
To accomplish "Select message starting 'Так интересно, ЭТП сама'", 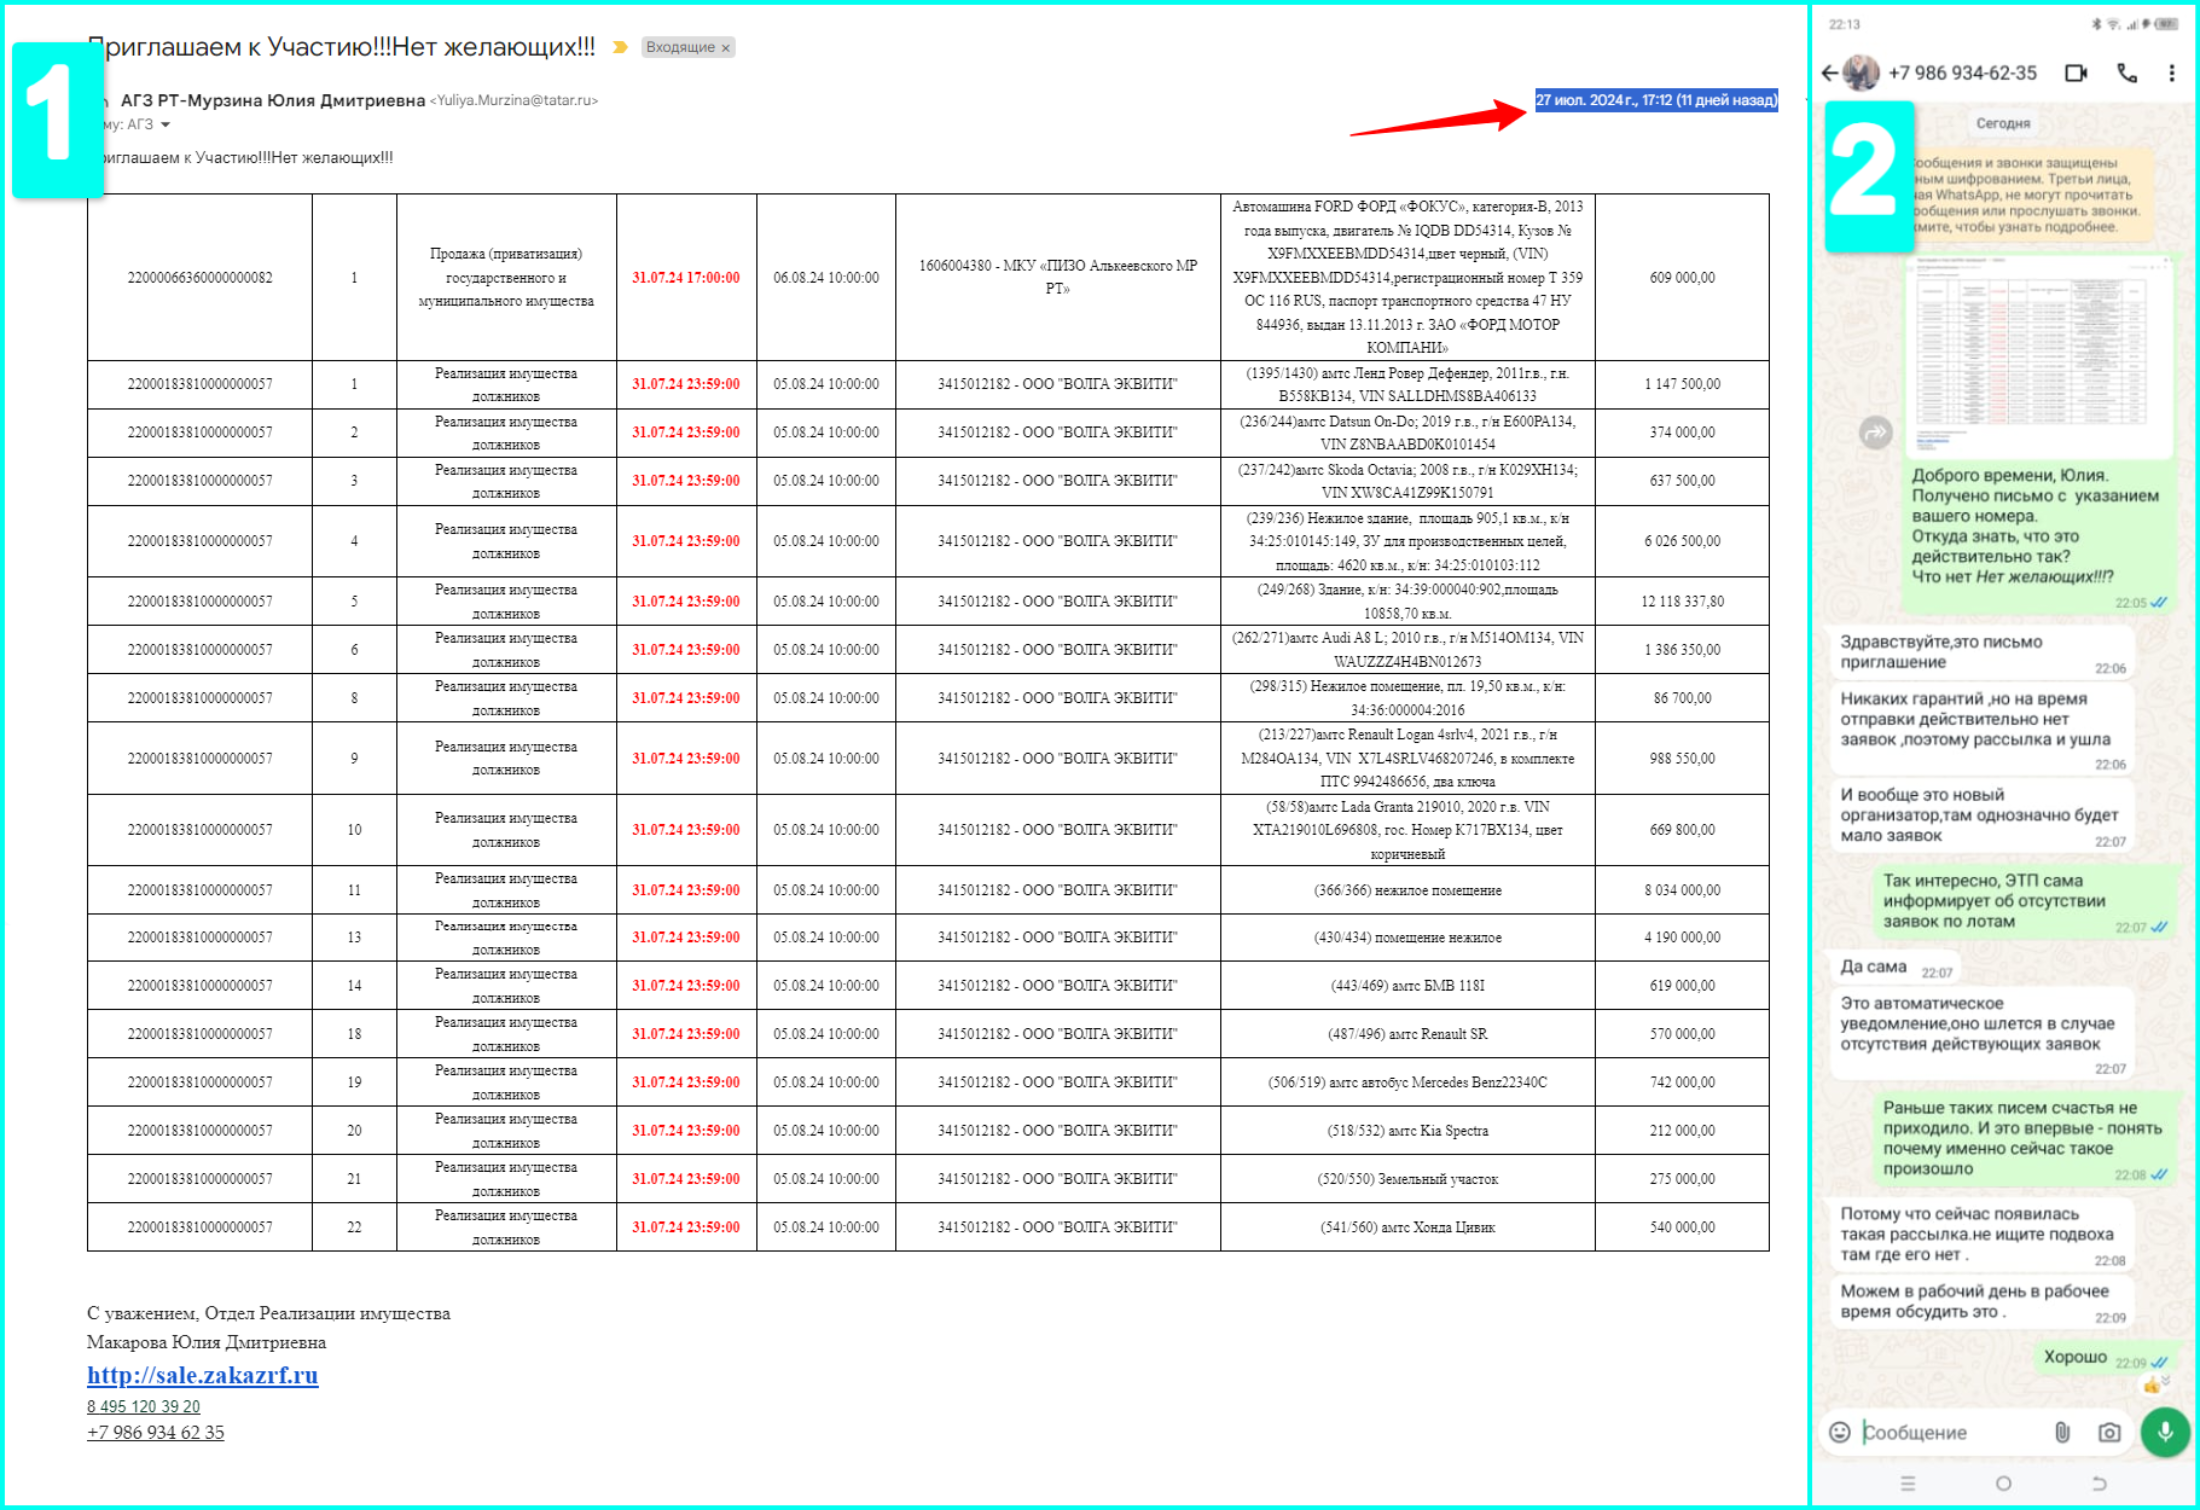I will point(2024,902).
